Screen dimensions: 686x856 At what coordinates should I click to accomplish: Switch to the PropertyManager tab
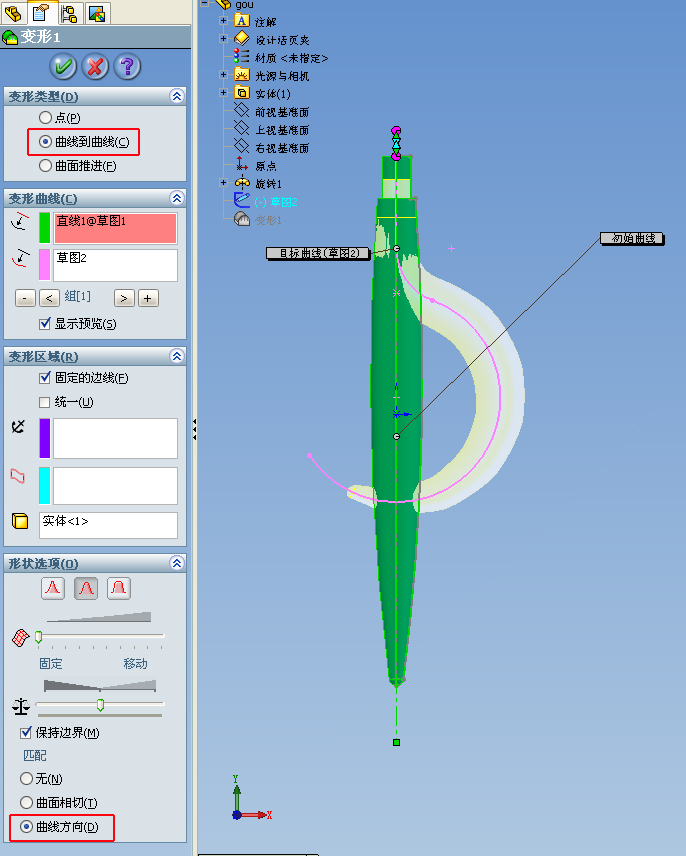(40, 13)
